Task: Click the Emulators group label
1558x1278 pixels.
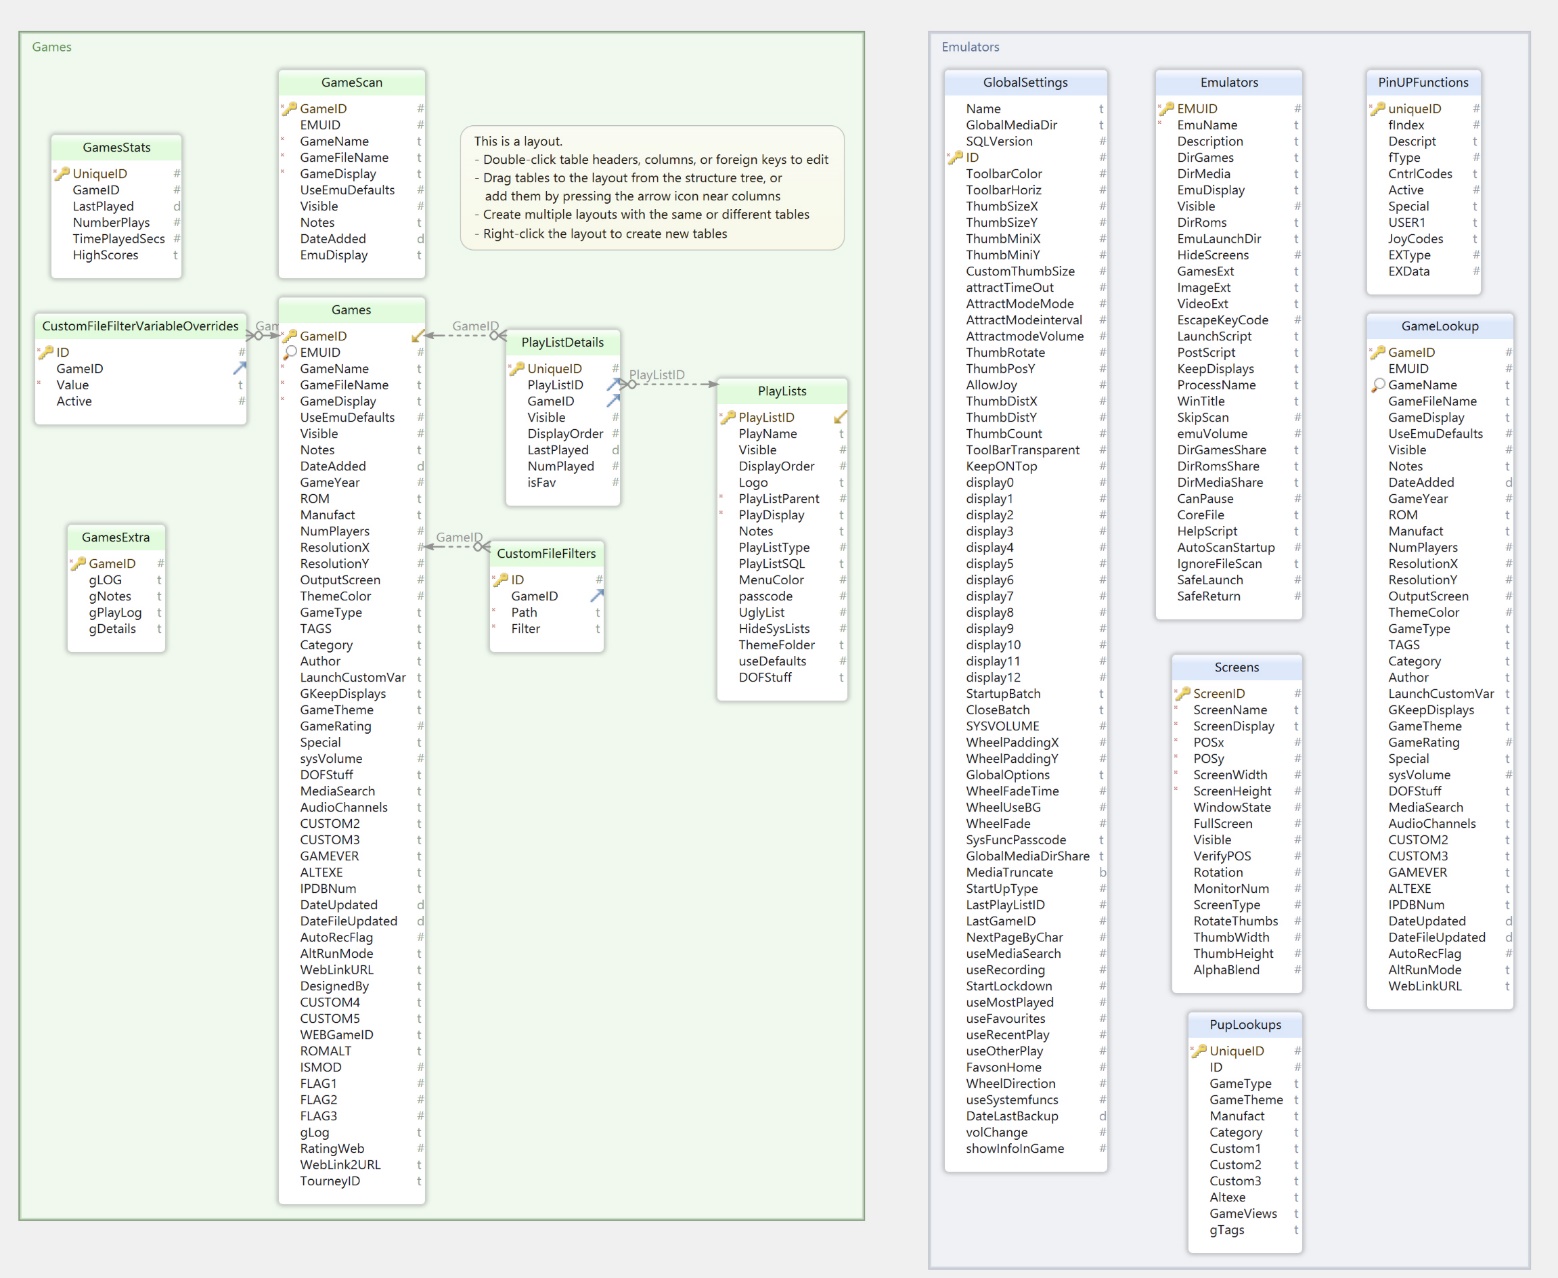Action: [x=970, y=47]
